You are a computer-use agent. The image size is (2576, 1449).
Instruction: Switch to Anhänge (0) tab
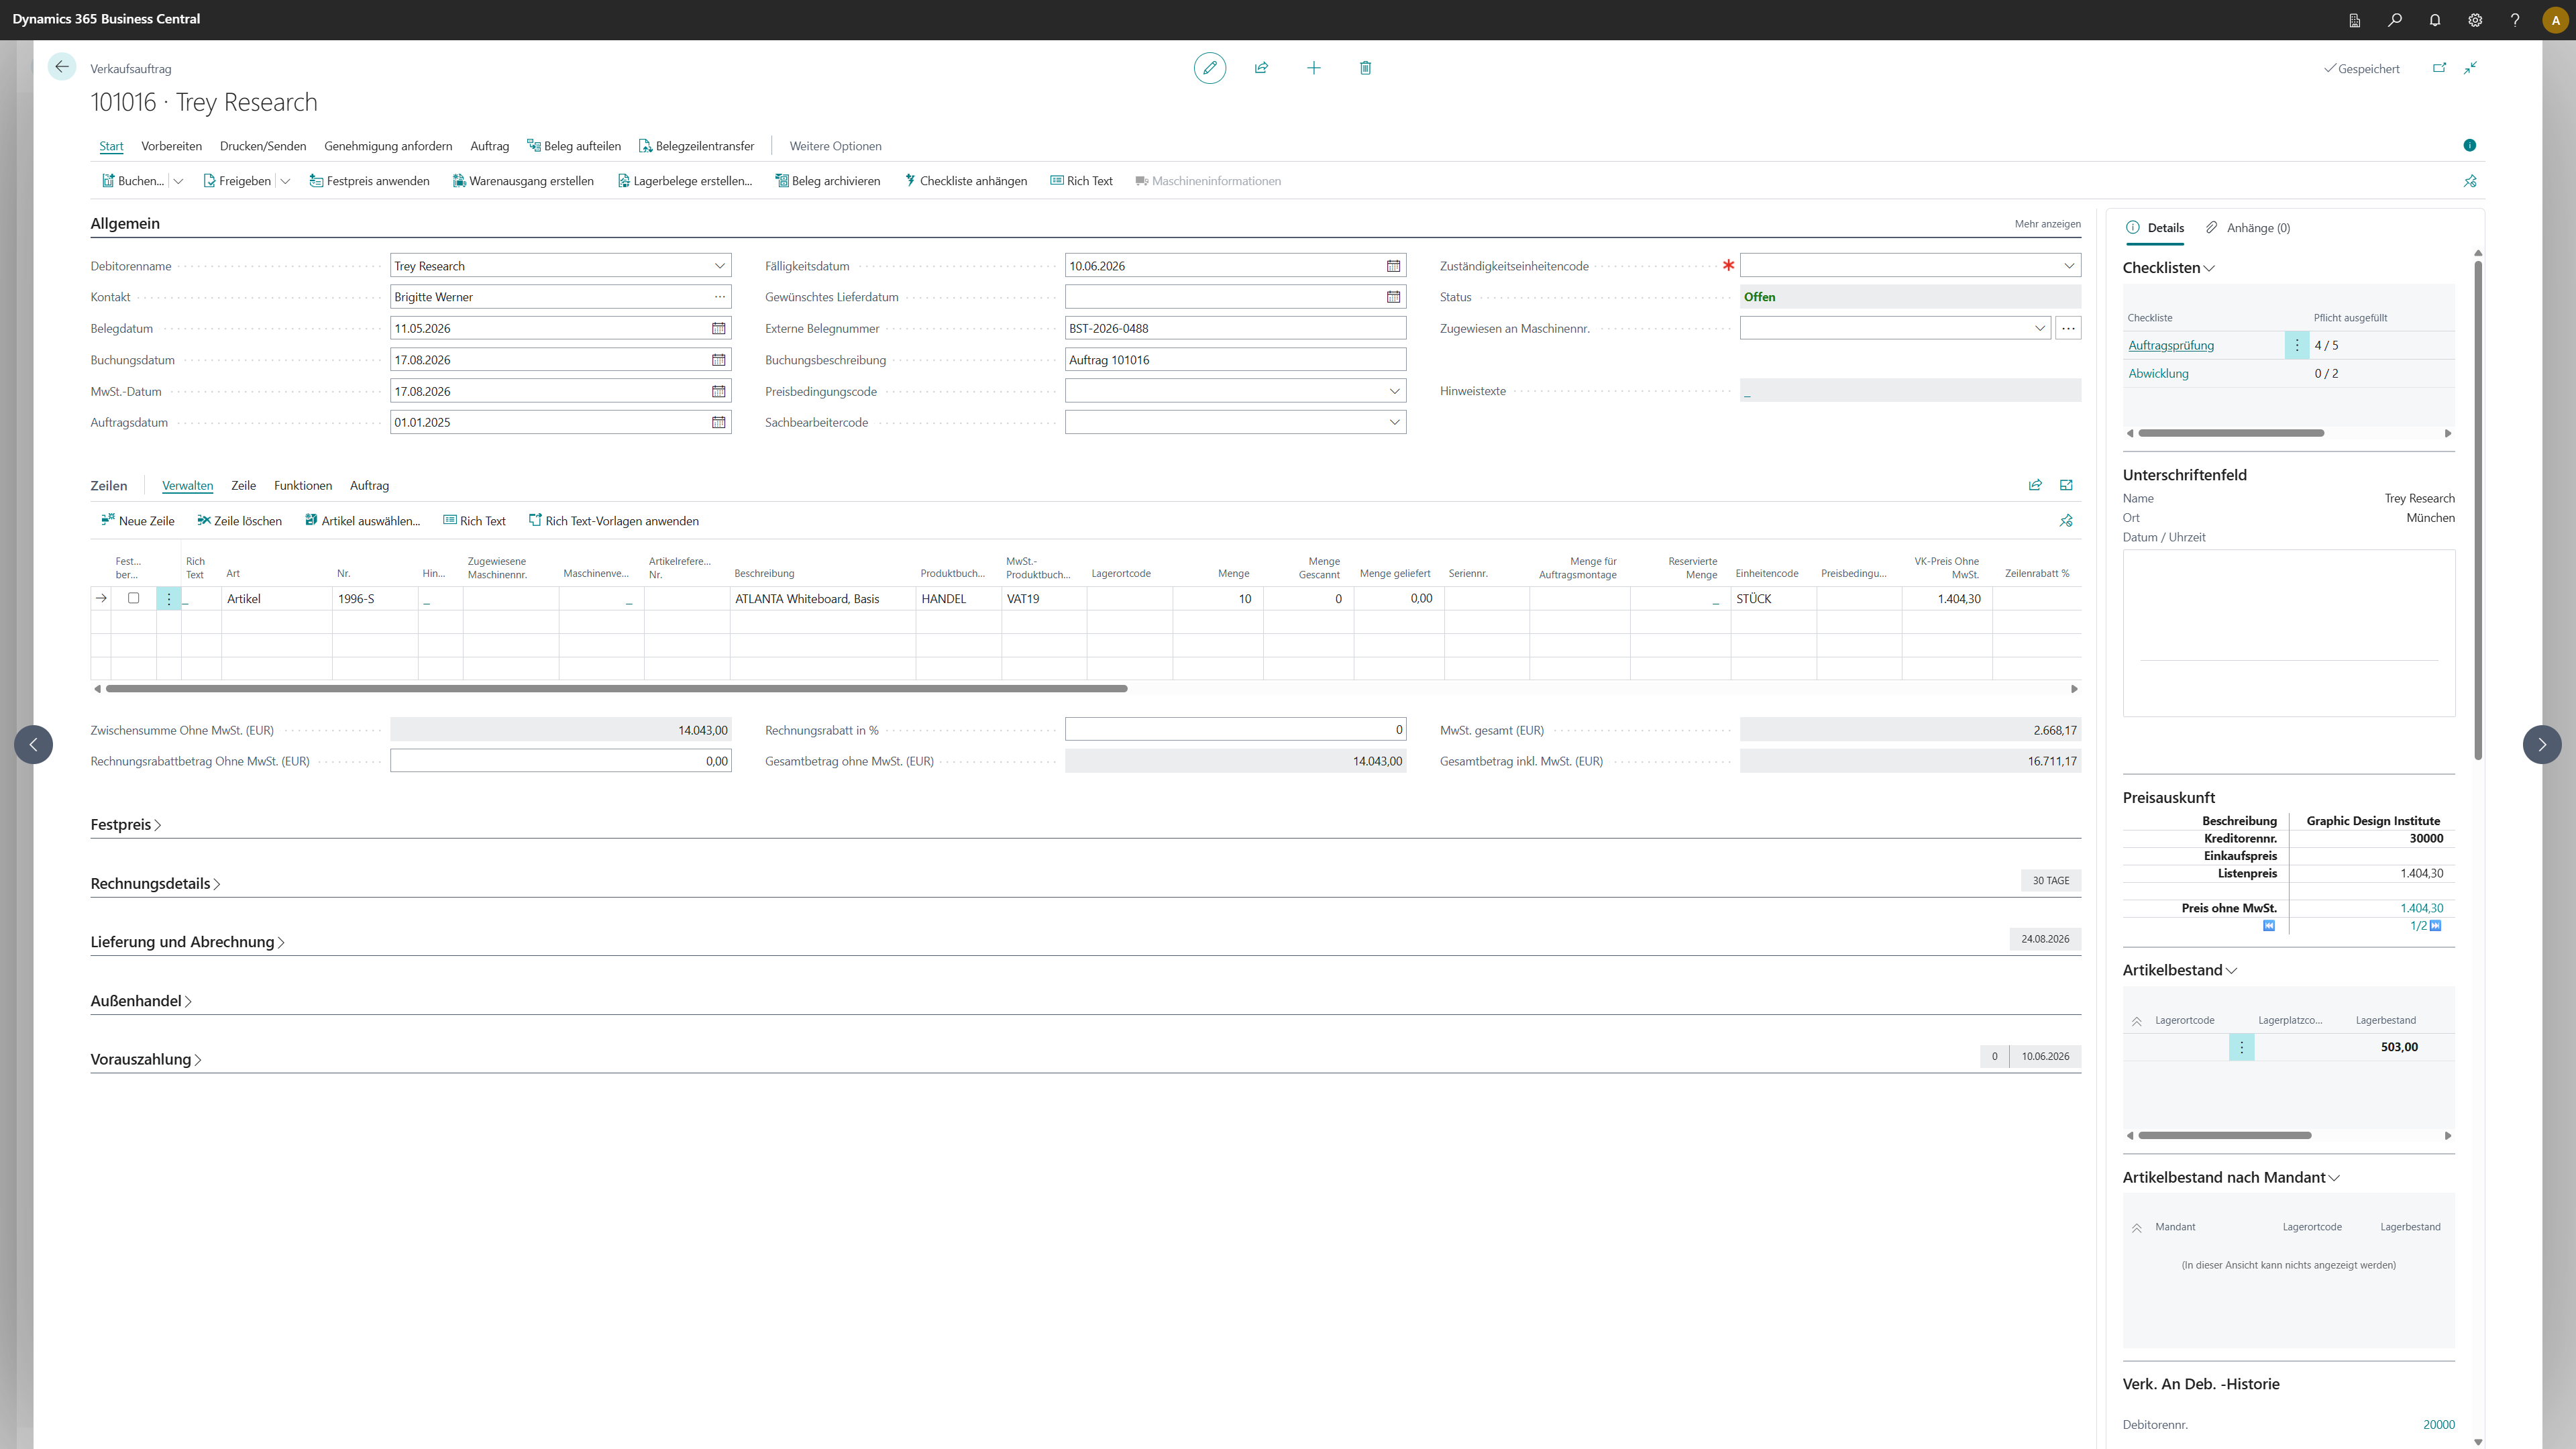2247,228
